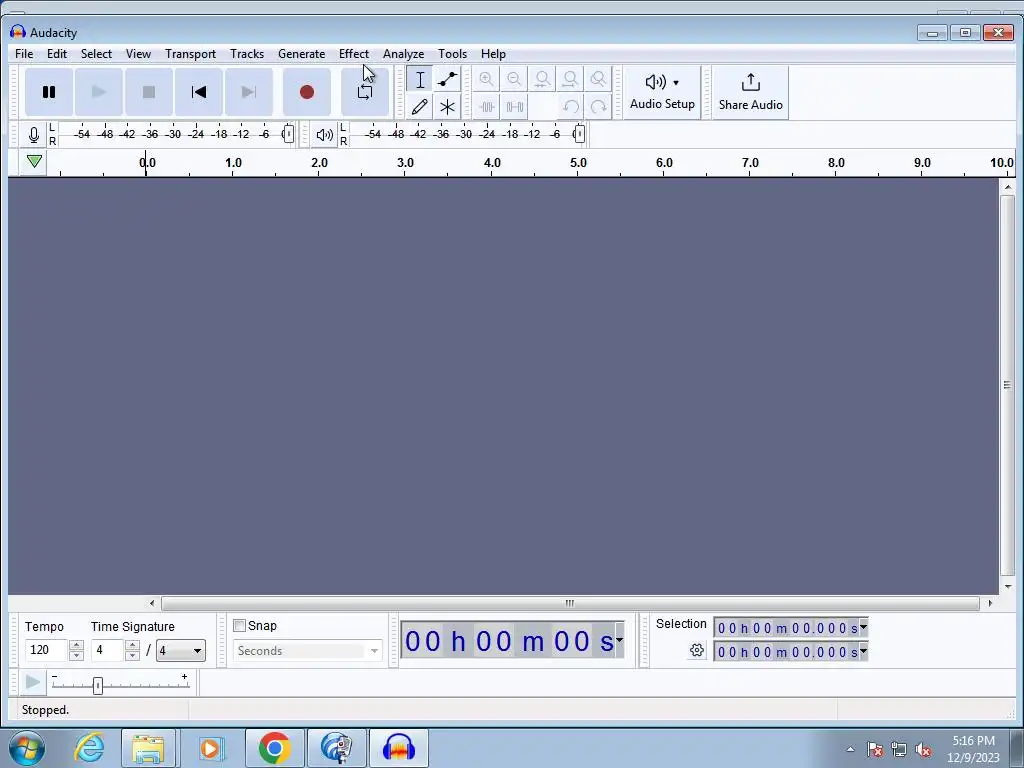Click the recording level slider handle
This screenshot has width=1024, height=768.
[x=289, y=134]
